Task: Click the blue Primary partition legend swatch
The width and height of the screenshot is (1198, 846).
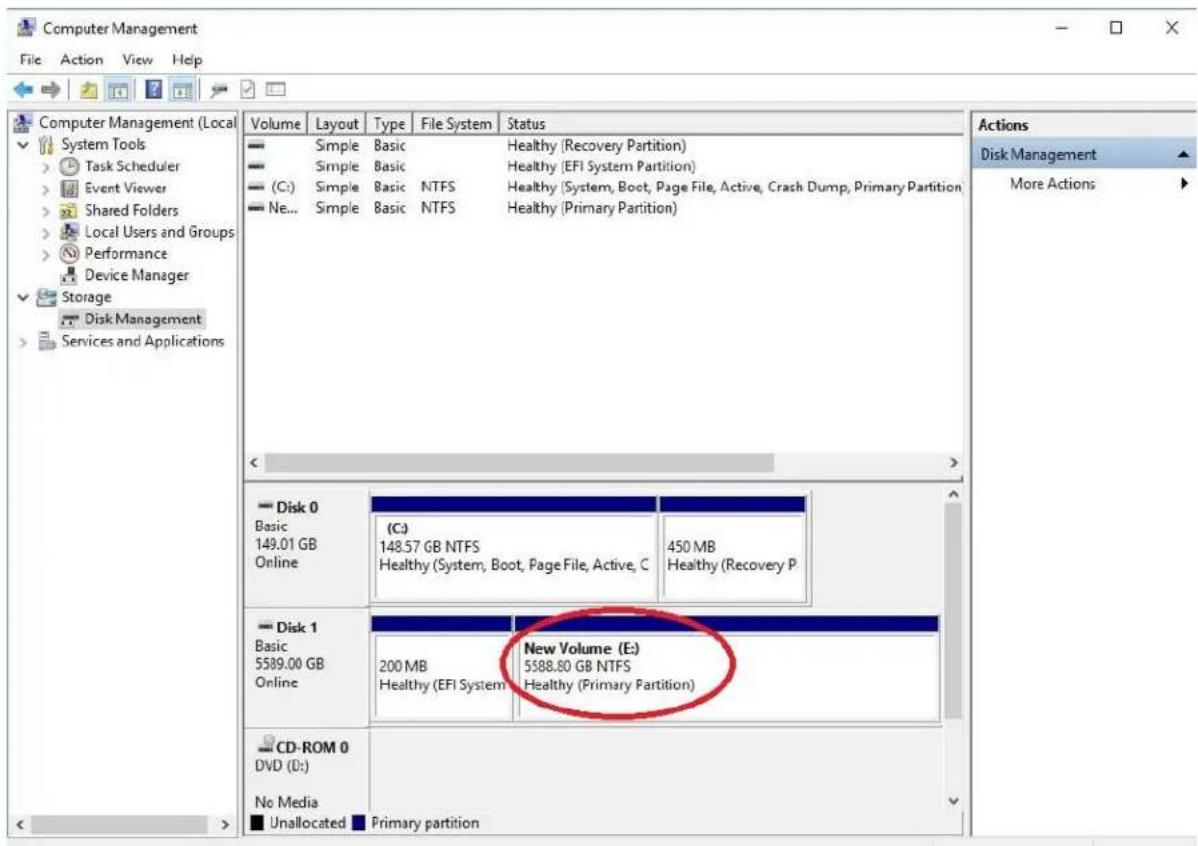Action: 359,823
